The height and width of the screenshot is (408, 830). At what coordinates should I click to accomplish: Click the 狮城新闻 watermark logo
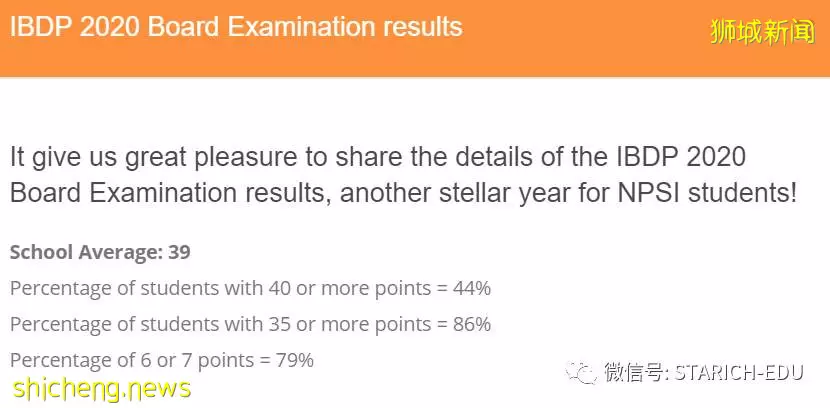pos(762,32)
